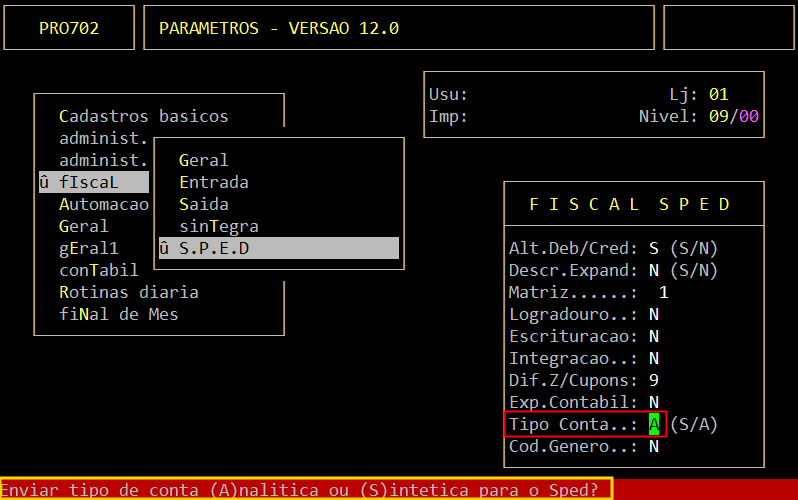Click the Dif.Z/Cupons value field
Viewport: 798px width, 500px height.
pos(653,380)
